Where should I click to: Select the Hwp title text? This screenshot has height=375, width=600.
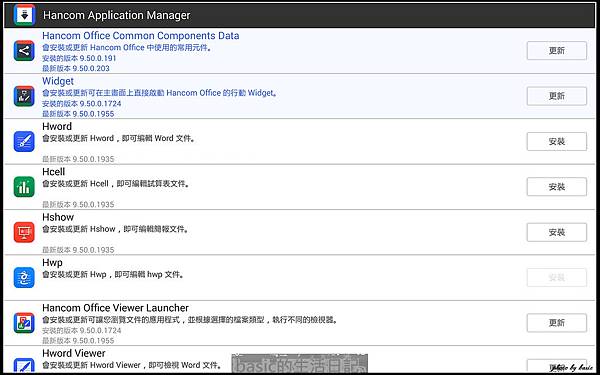tap(52, 262)
